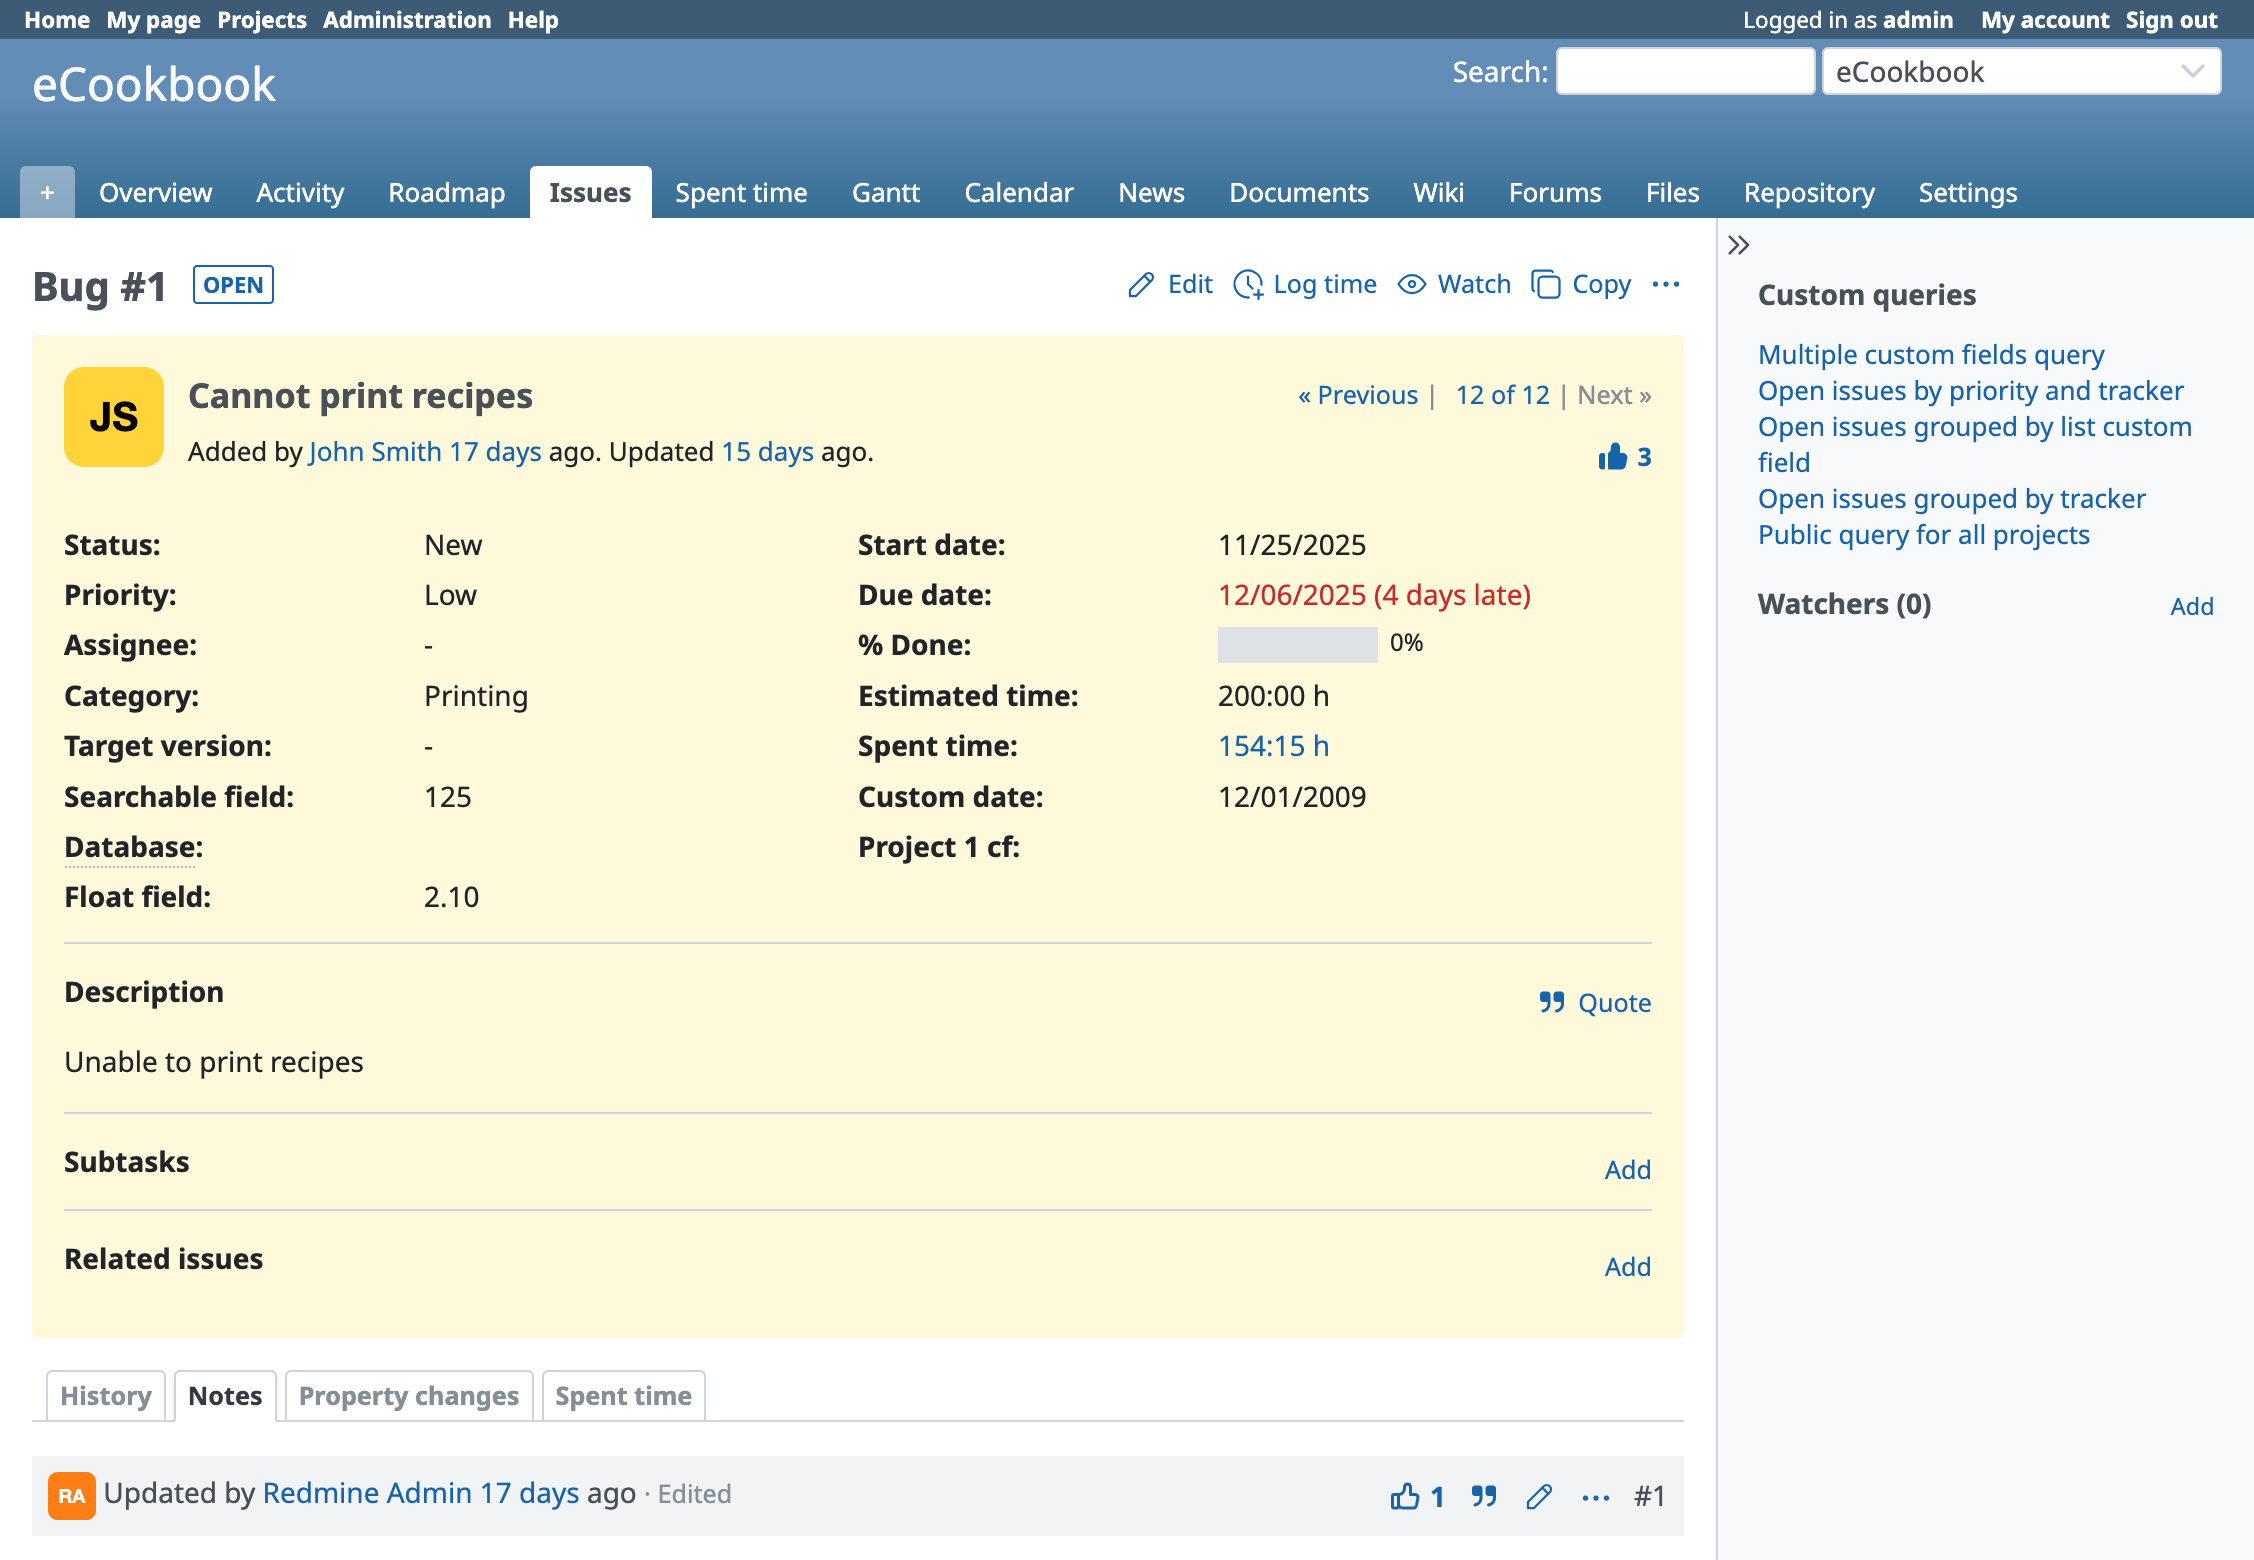This screenshot has width=2254, height=1560.
Task: Click the Copy issue icon
Action: pyautogui.click(x=1546, y=285)
